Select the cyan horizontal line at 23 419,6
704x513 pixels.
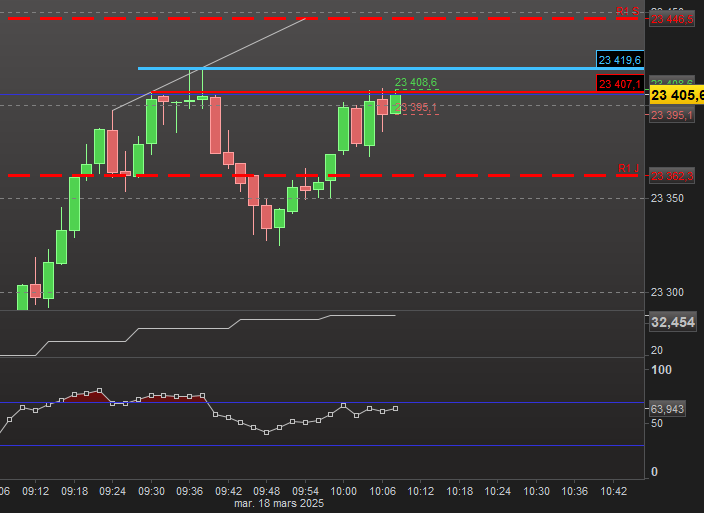(x=391, y=69)
